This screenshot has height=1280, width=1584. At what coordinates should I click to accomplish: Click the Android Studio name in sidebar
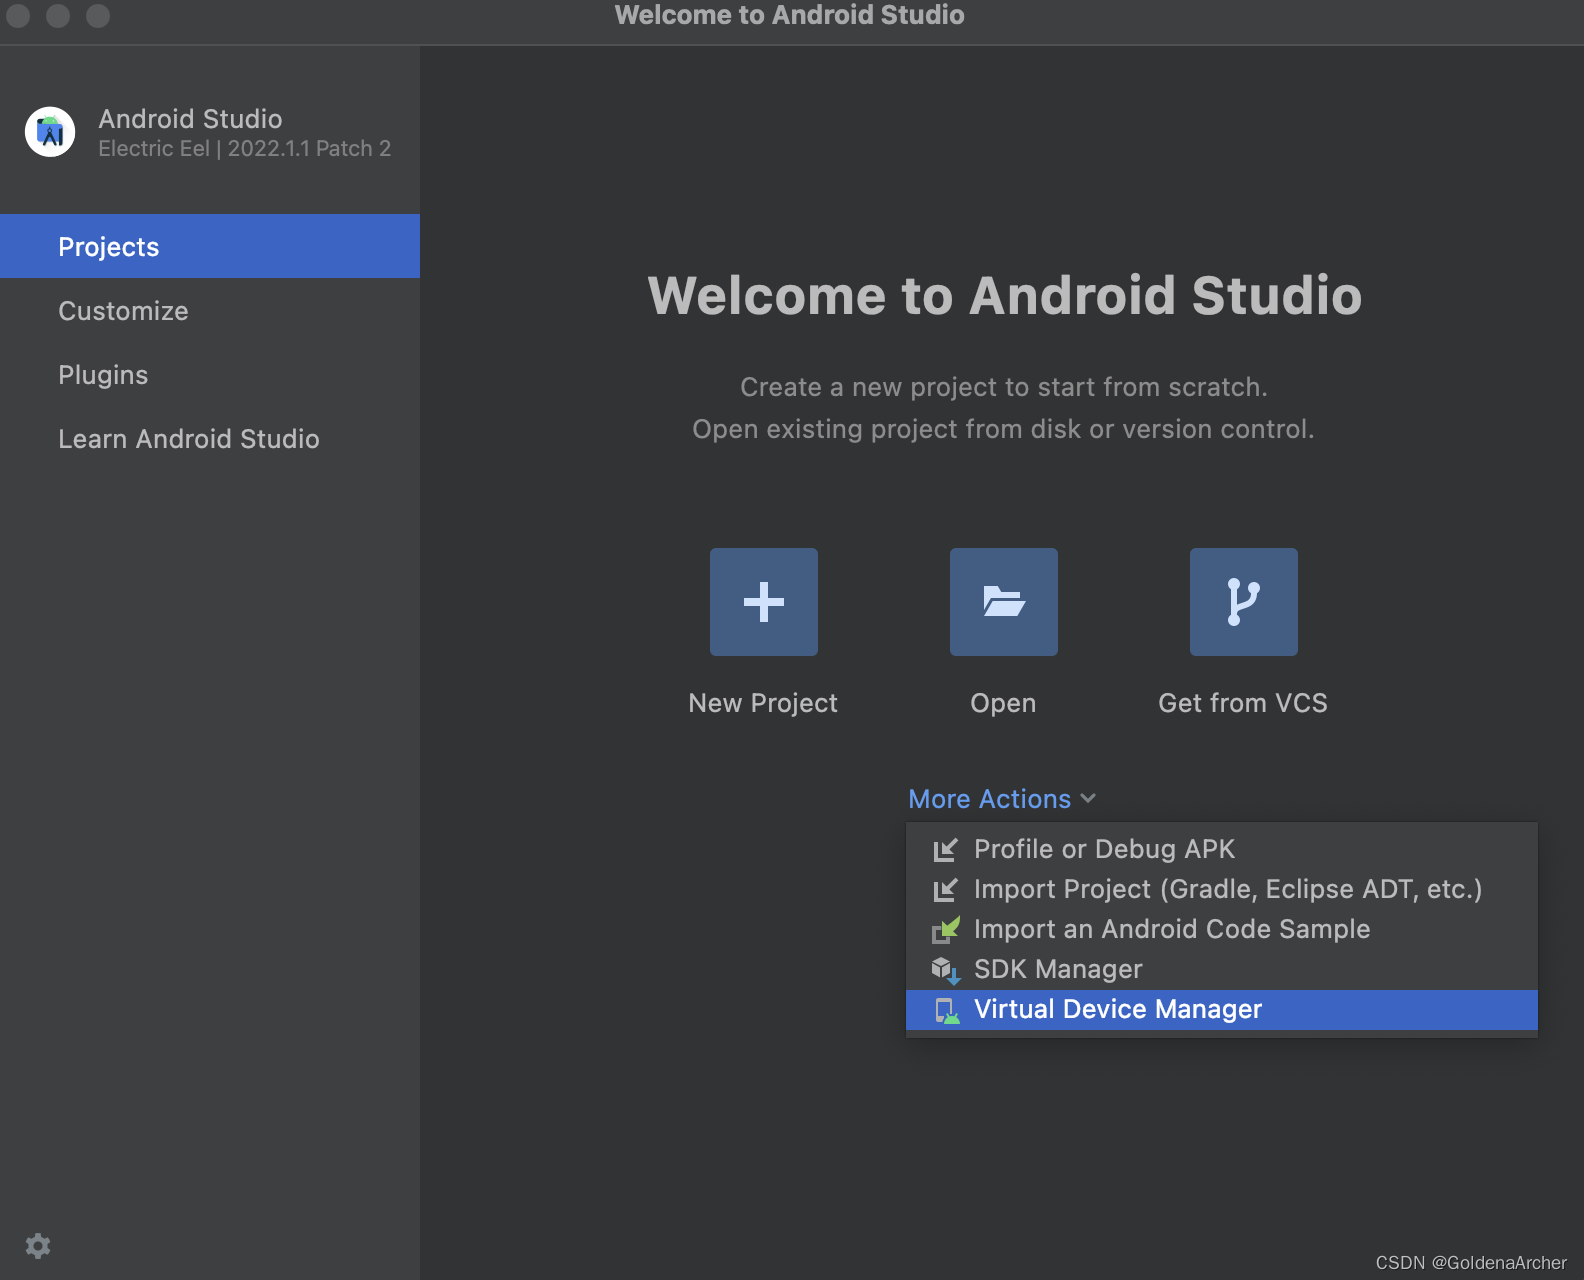(x=190, y=119)
